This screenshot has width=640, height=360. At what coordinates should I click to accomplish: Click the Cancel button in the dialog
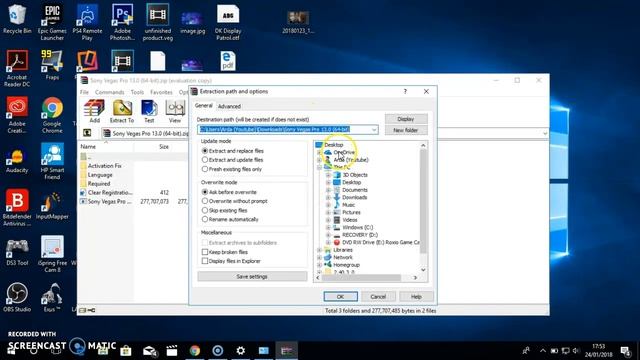click(378, 296)
